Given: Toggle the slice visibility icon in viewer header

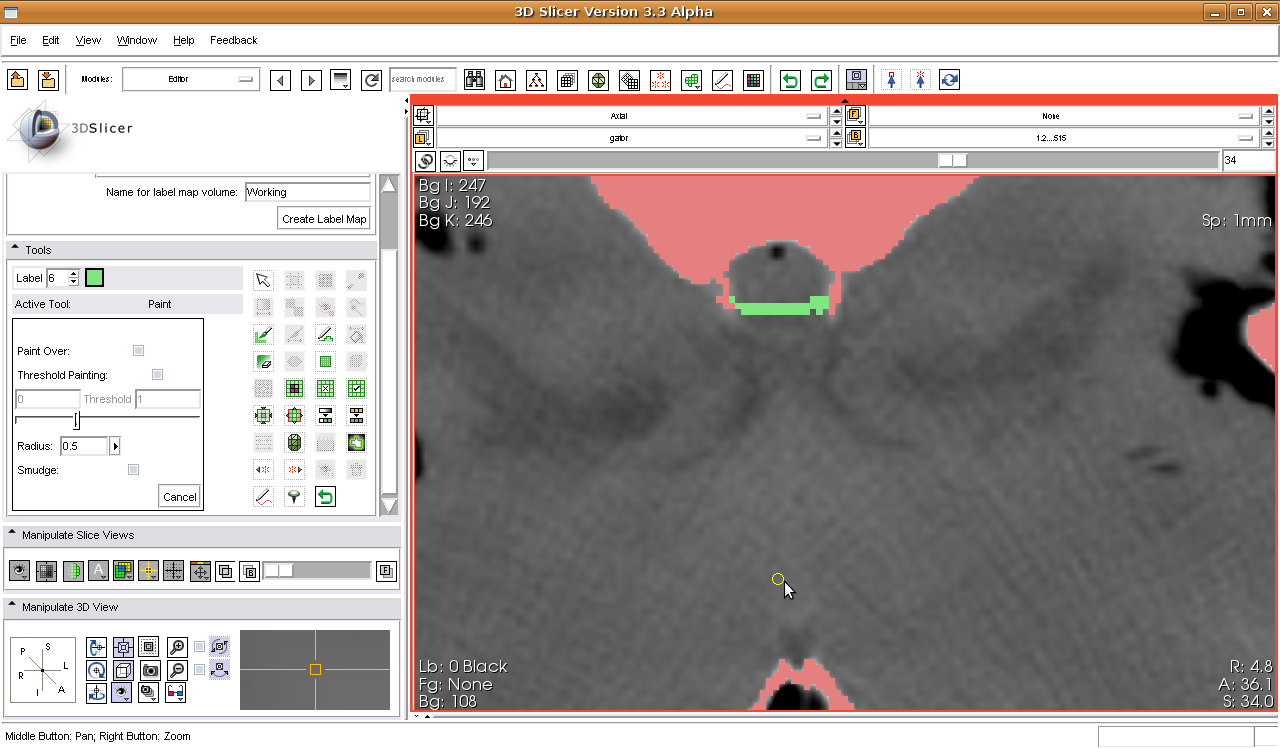Looking at the screenshot, I should [450, 160].
